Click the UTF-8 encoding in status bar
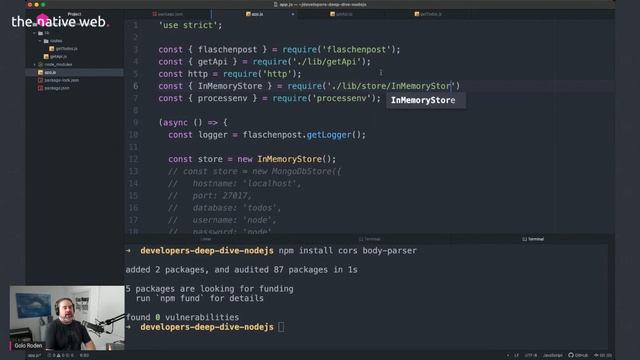The height and width of the screenshot is (360, 640). point(531,355)
